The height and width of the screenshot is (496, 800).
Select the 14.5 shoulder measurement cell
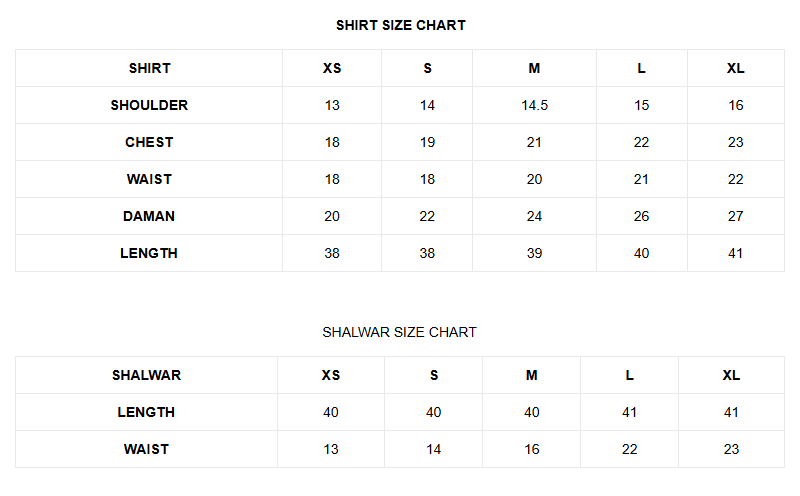click(534, 105)
